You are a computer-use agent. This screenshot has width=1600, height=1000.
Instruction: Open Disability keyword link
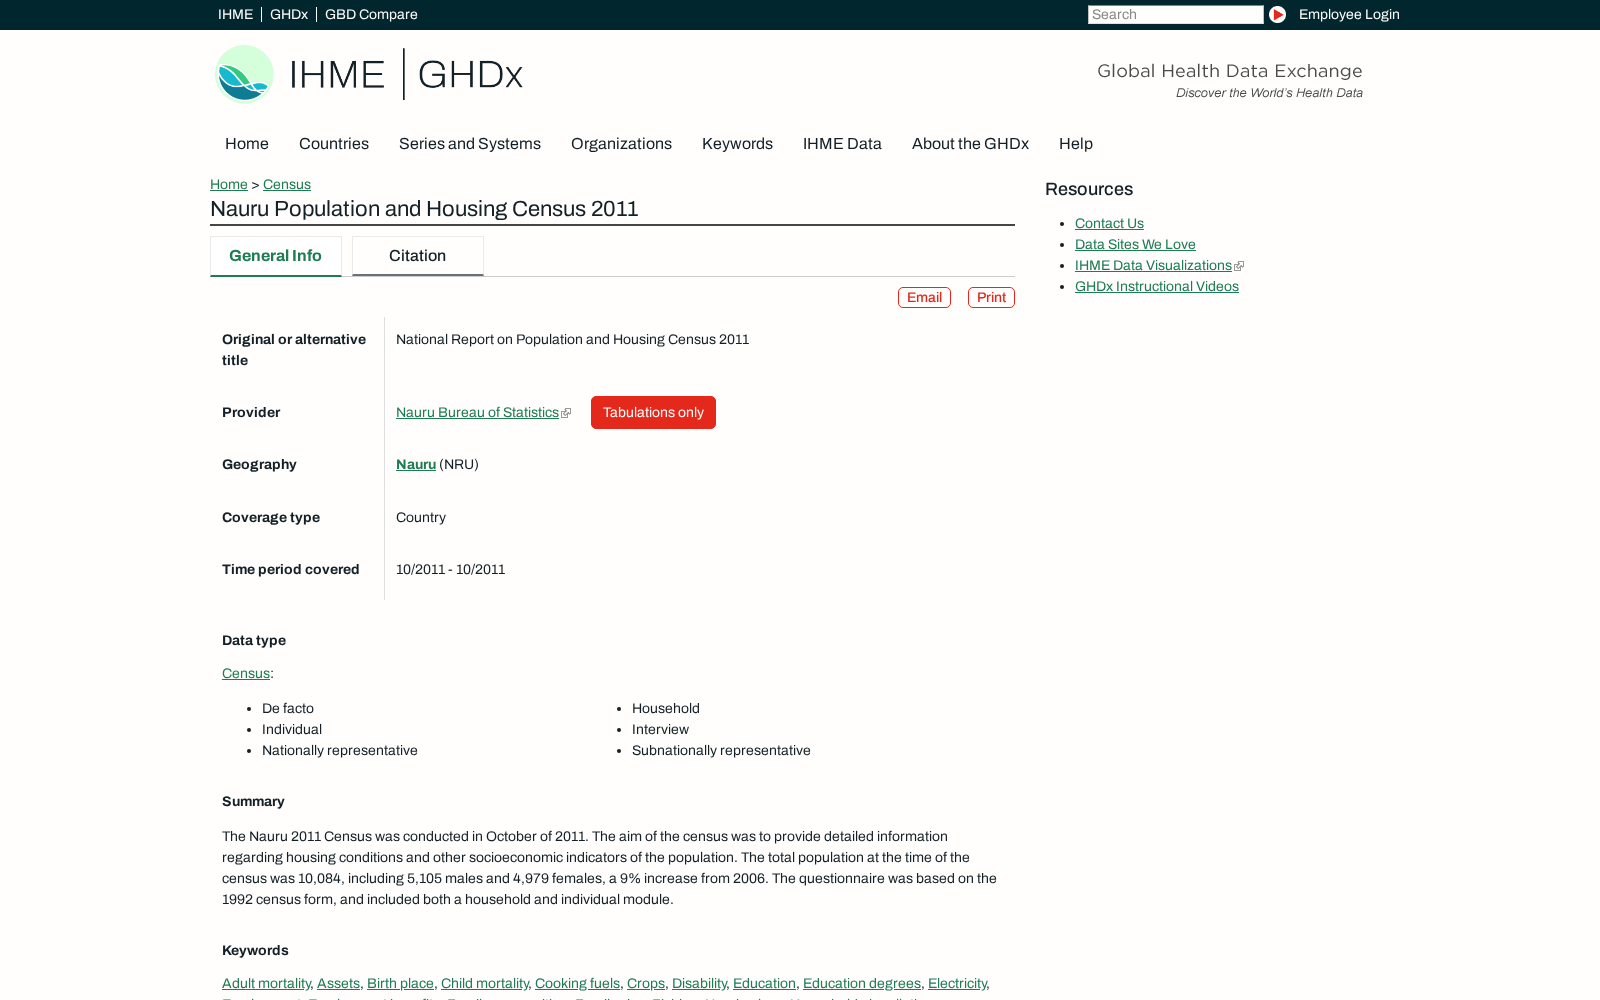pyautogui.click(x=699, y=983)
